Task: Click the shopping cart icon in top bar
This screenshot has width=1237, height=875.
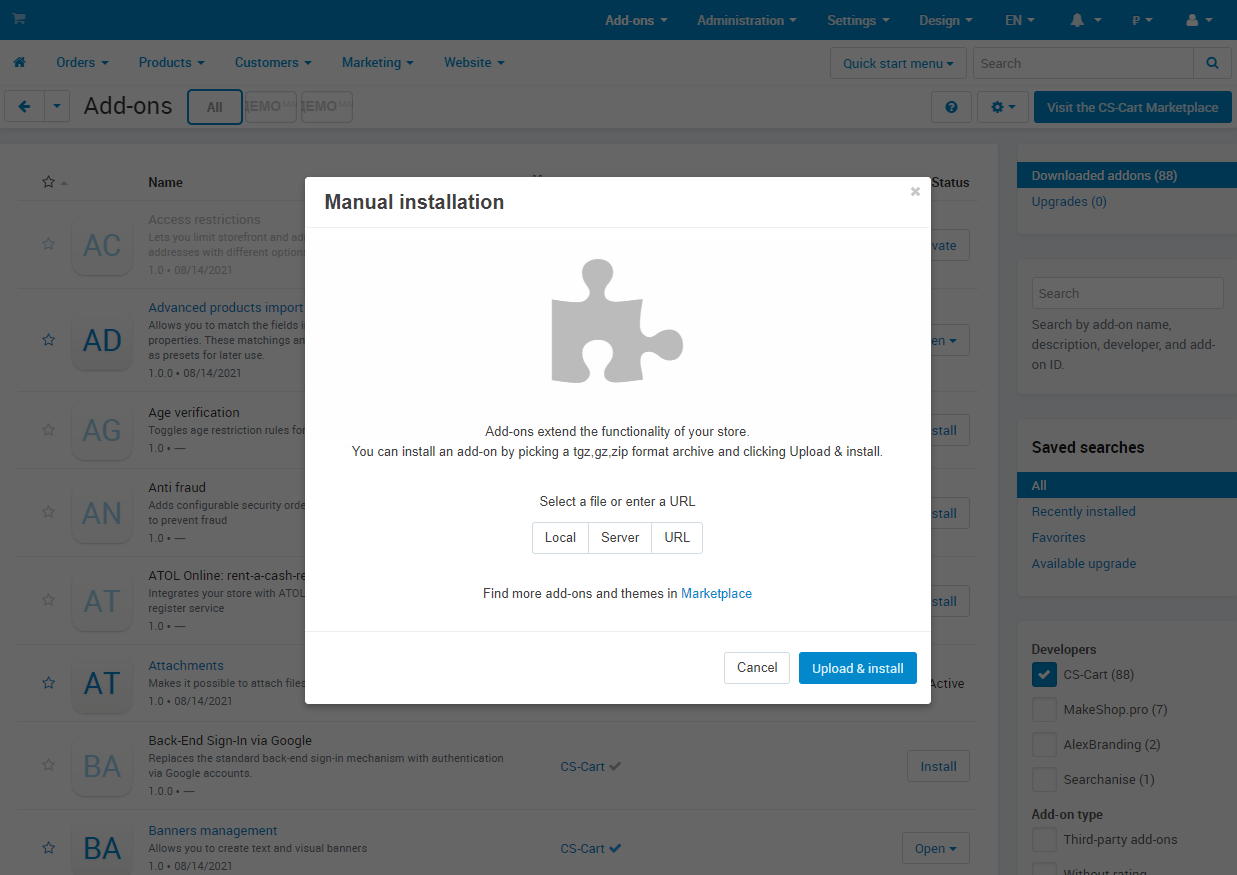Action: pos(19,20)
